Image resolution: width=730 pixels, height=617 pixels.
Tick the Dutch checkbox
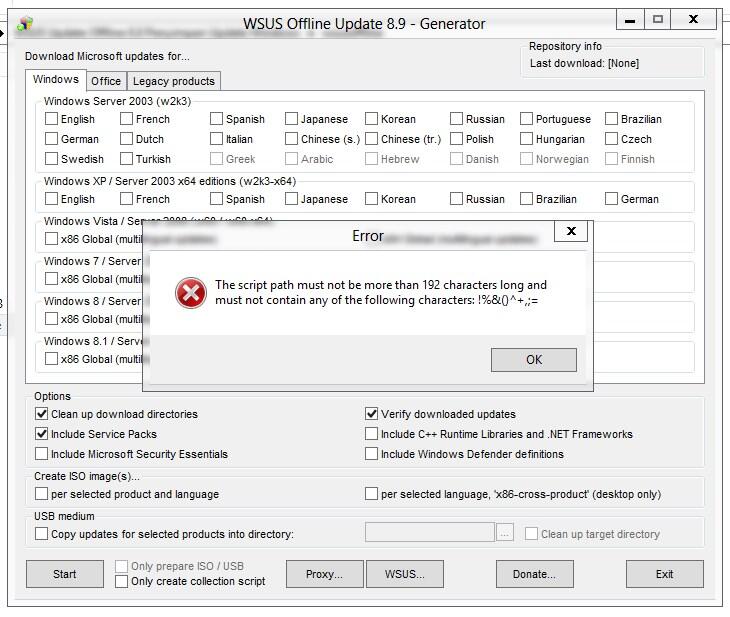click(126, 139)
